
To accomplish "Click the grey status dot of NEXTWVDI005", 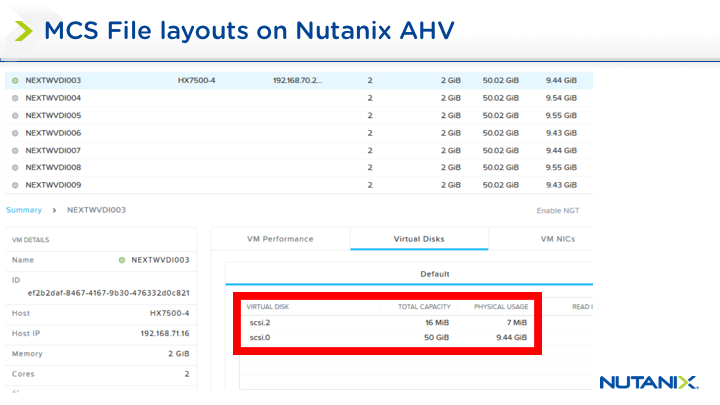I will click(15, 115).
